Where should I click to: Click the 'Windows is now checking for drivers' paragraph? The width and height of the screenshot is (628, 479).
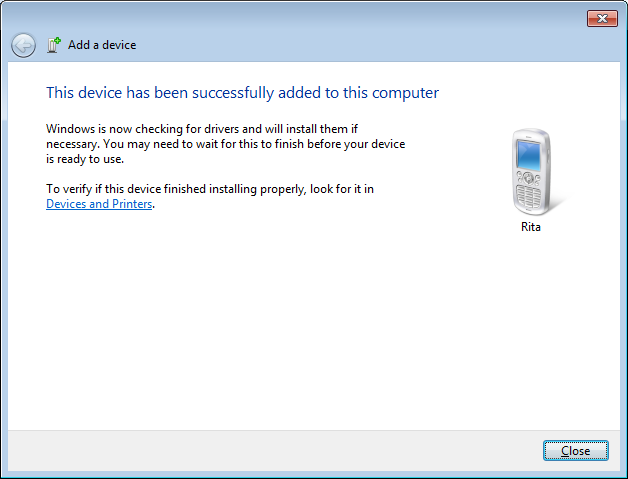[x=225, y=144]
